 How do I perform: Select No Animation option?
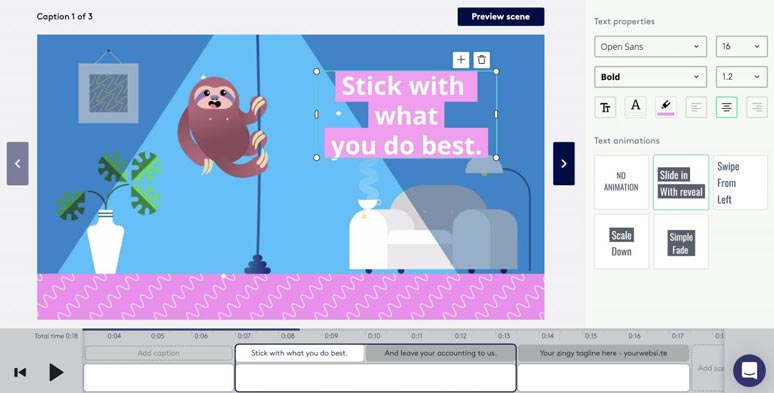point(621,182)
